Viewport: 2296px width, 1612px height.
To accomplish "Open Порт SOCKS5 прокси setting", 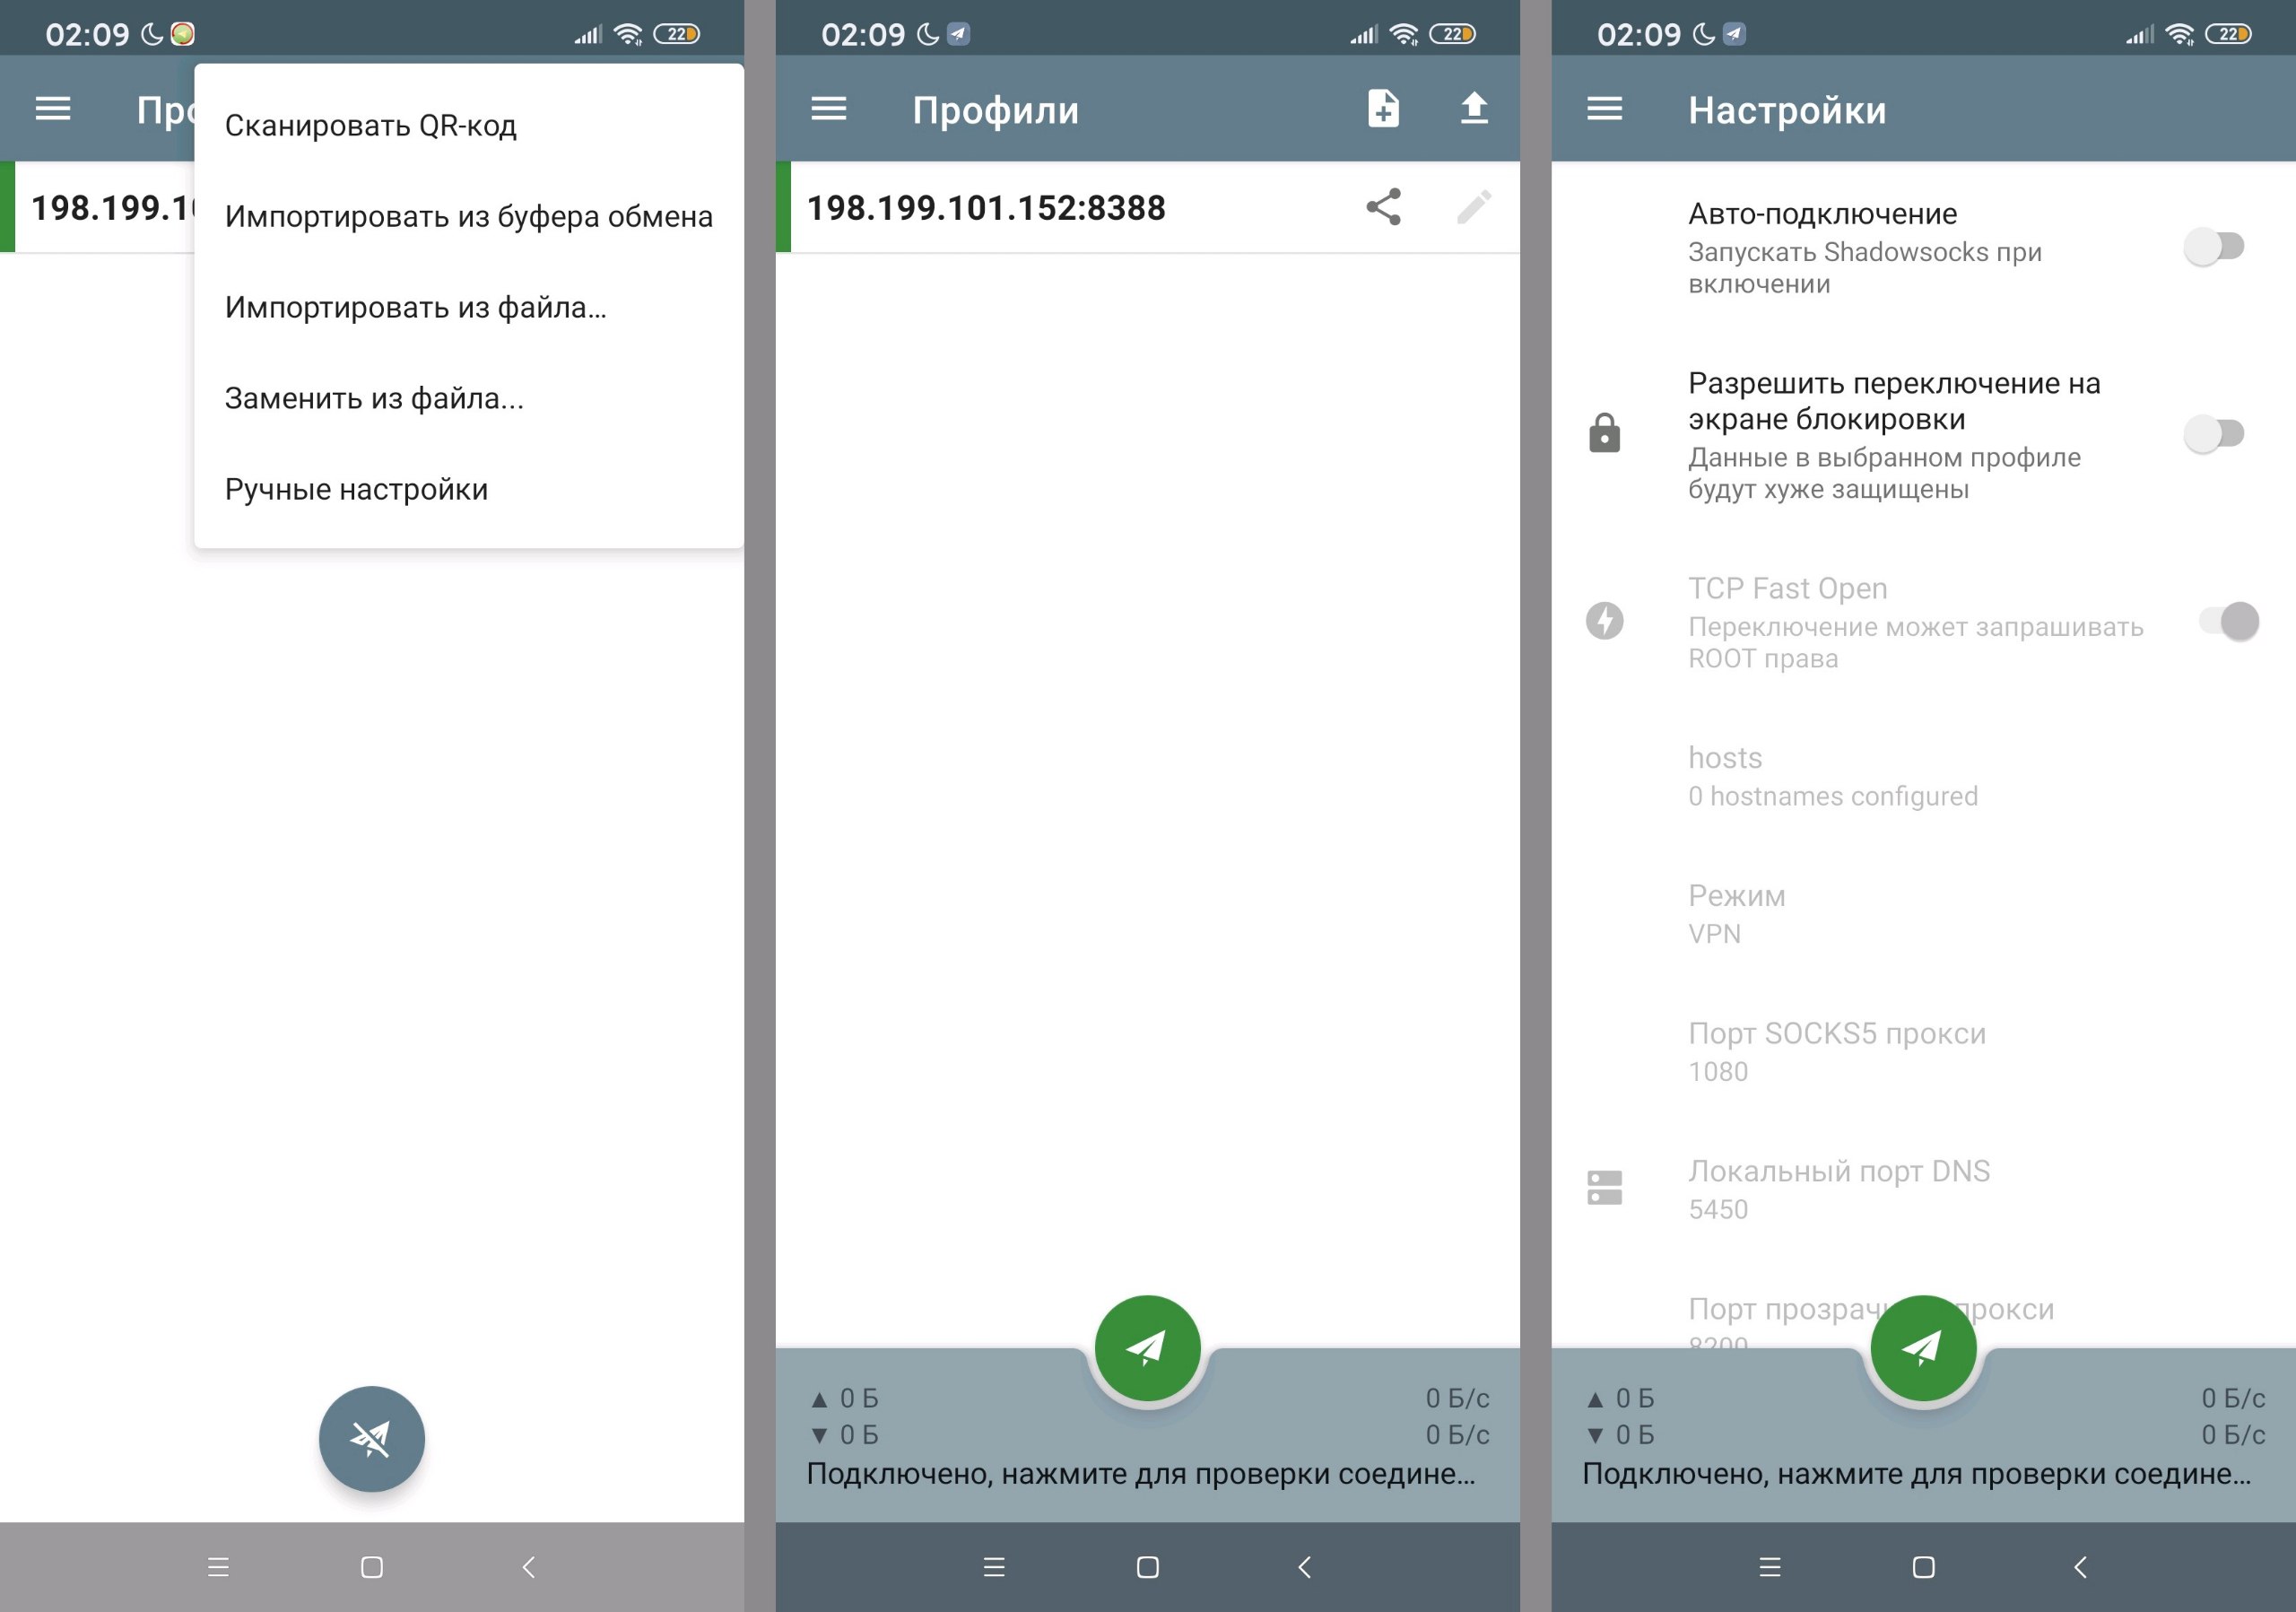I will tap(1923, 1052).
